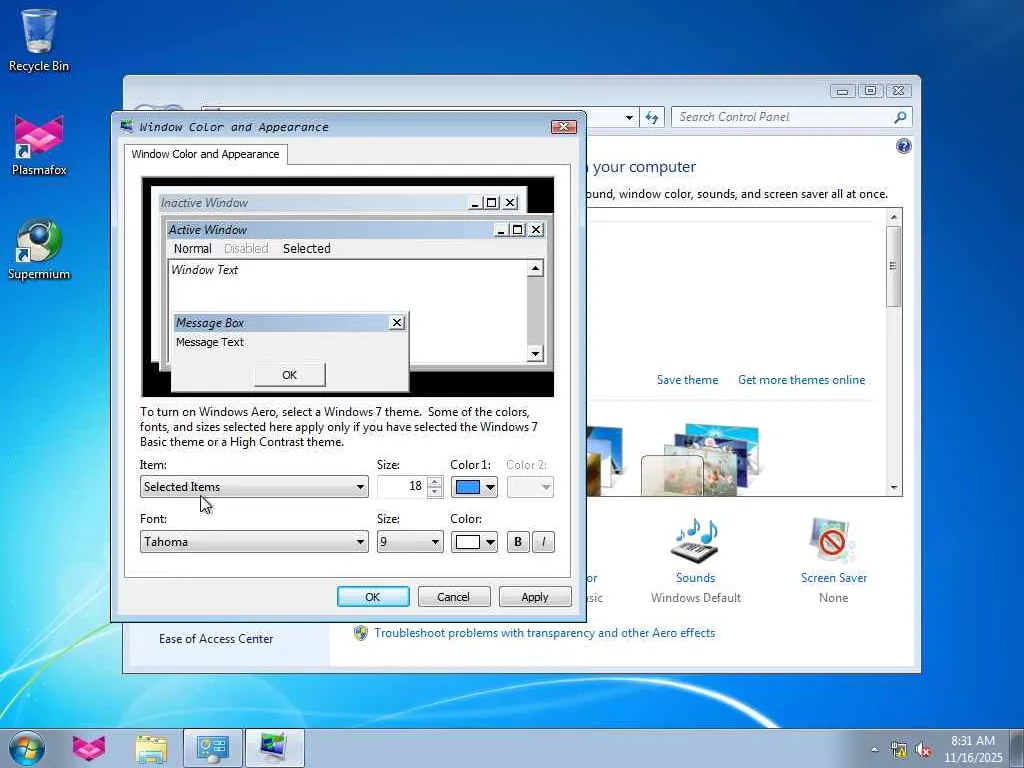Screen dimensions: 1024x768
Task: Open Windows Explorer from the taskbar
Action: click(x=152, y=748)
